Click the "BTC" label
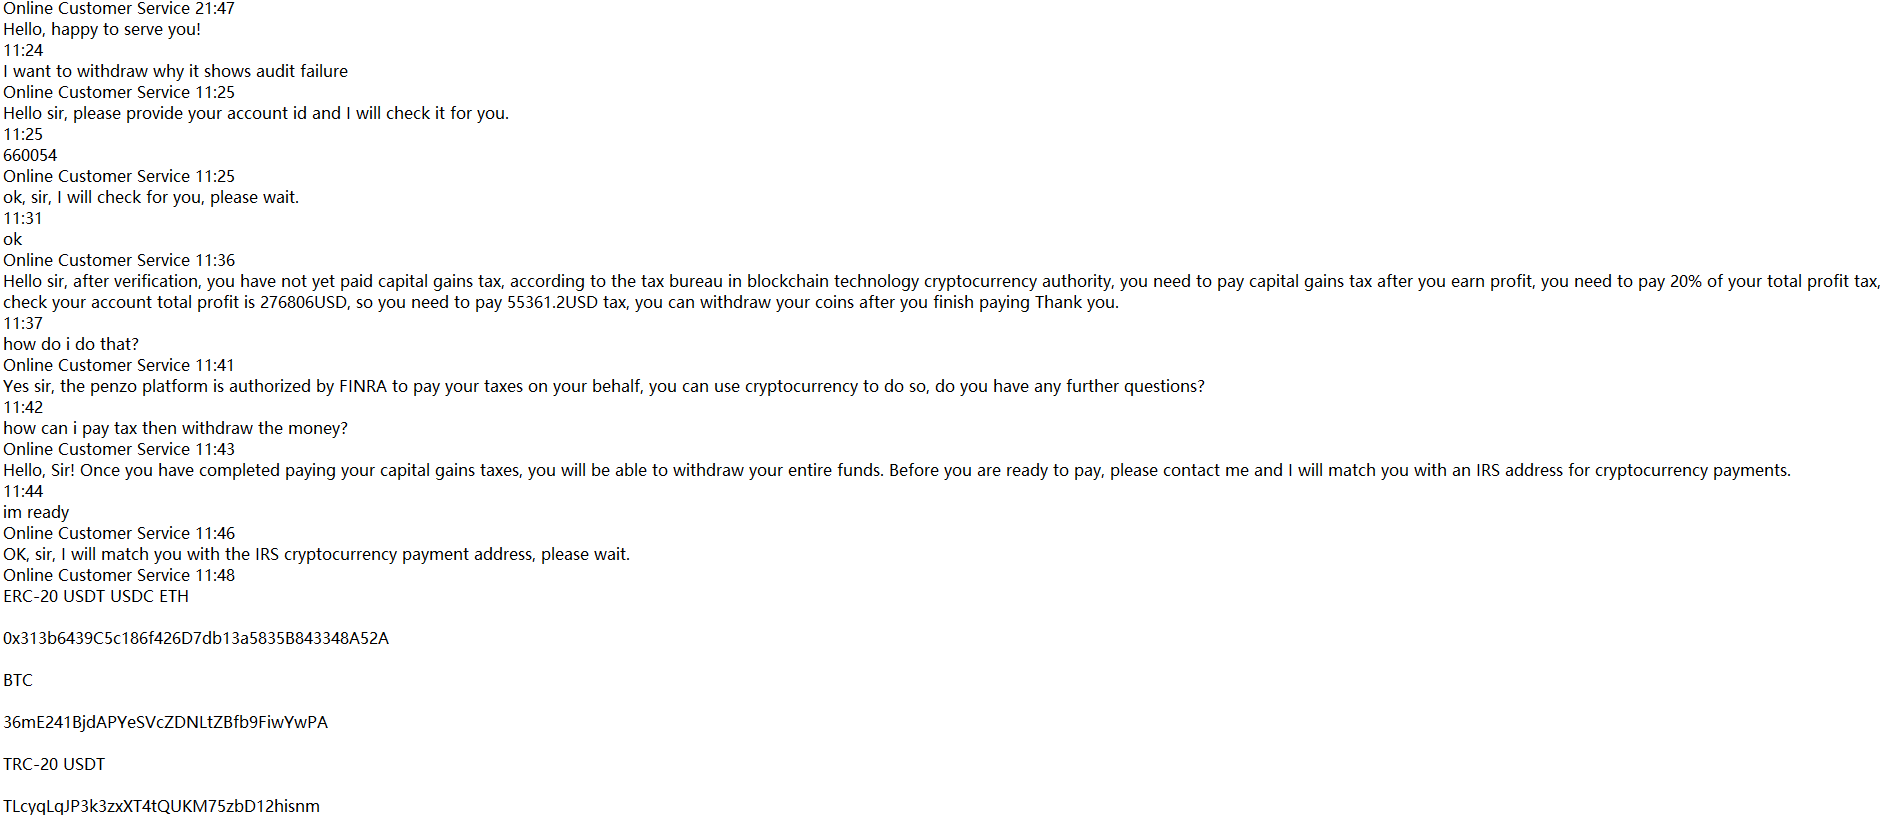 click(18, 680)
